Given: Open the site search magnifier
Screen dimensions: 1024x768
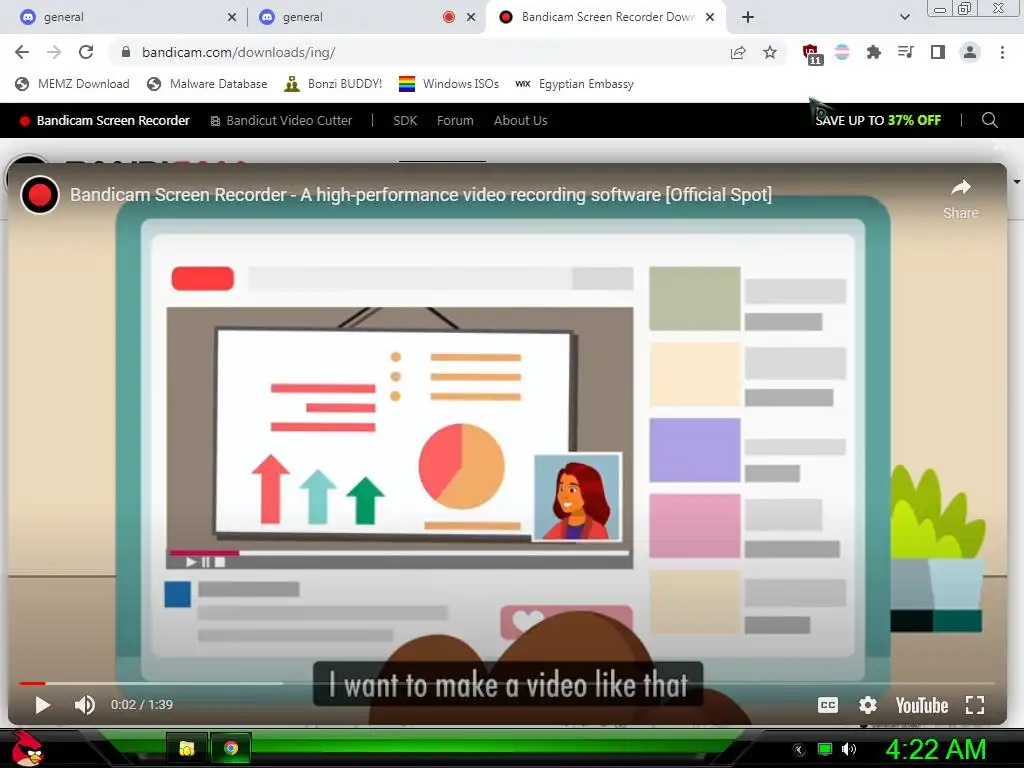Looking at the screenshot, I should point(989,120).
